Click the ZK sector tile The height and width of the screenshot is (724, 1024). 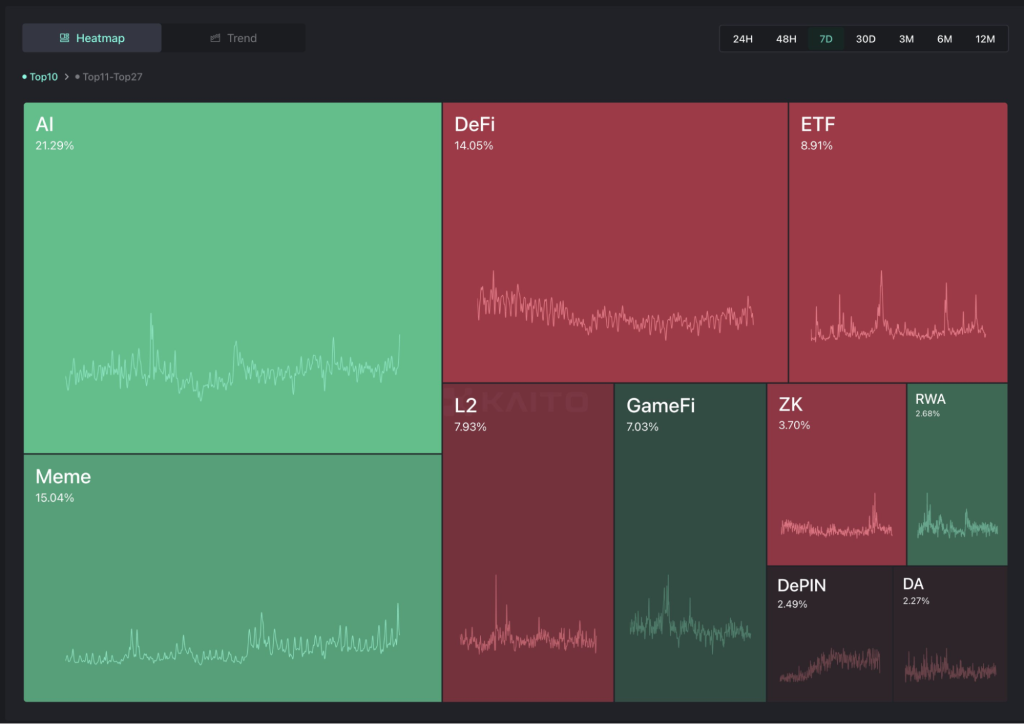(x=836, y=470)
